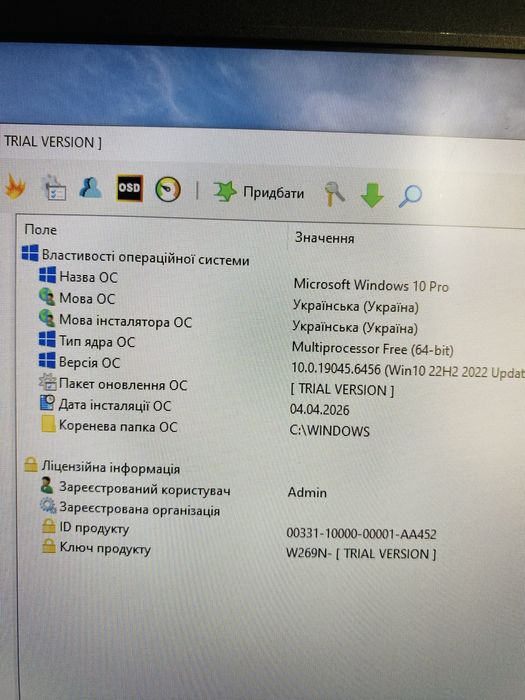
Task: Click the flame stability test icon
Action: point(14,187)
